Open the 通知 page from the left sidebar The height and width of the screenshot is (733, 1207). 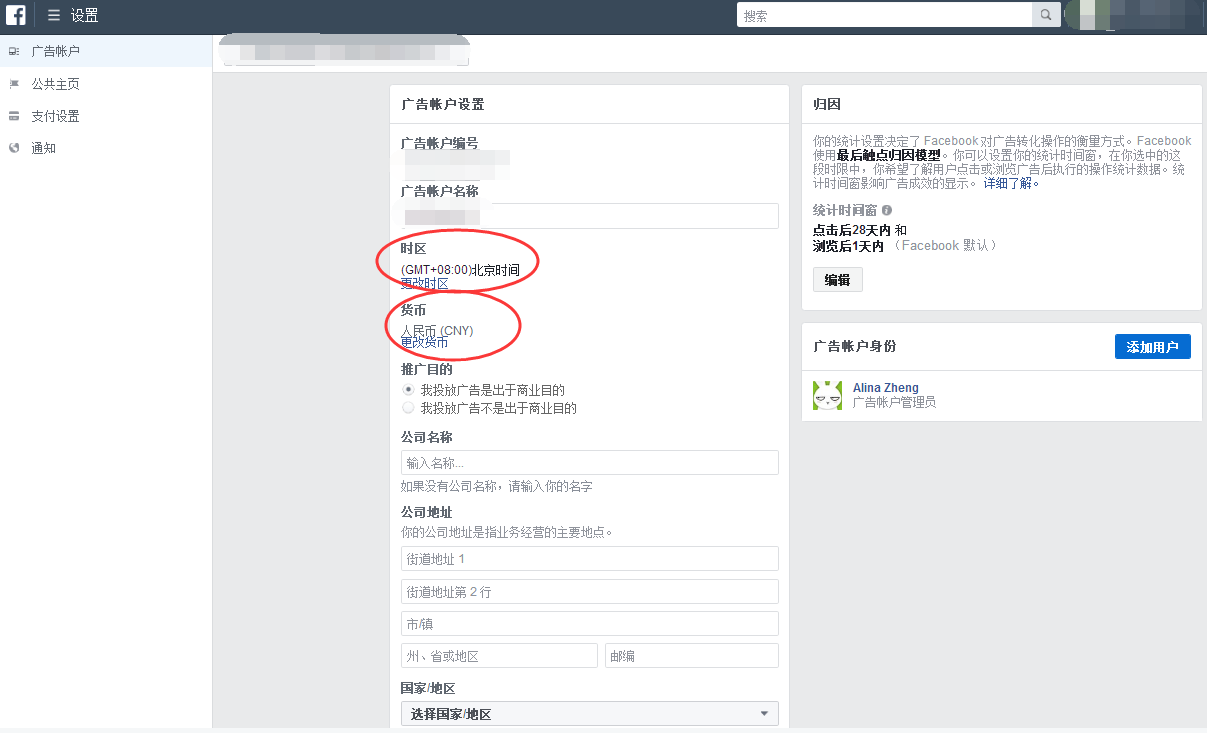point(46,148)
